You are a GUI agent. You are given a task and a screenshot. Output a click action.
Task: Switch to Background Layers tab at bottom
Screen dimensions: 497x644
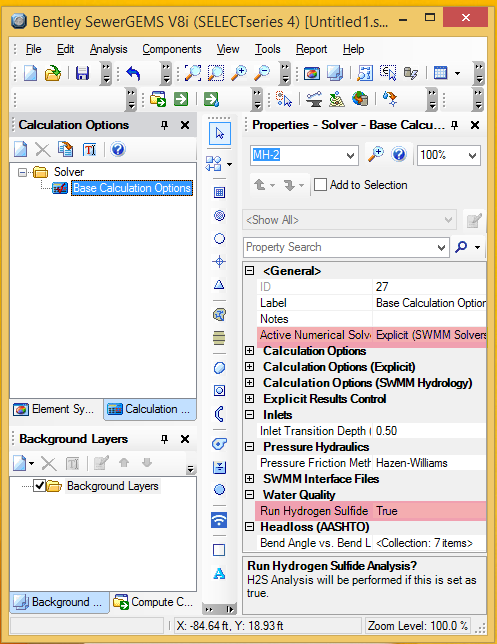[59, 602]
